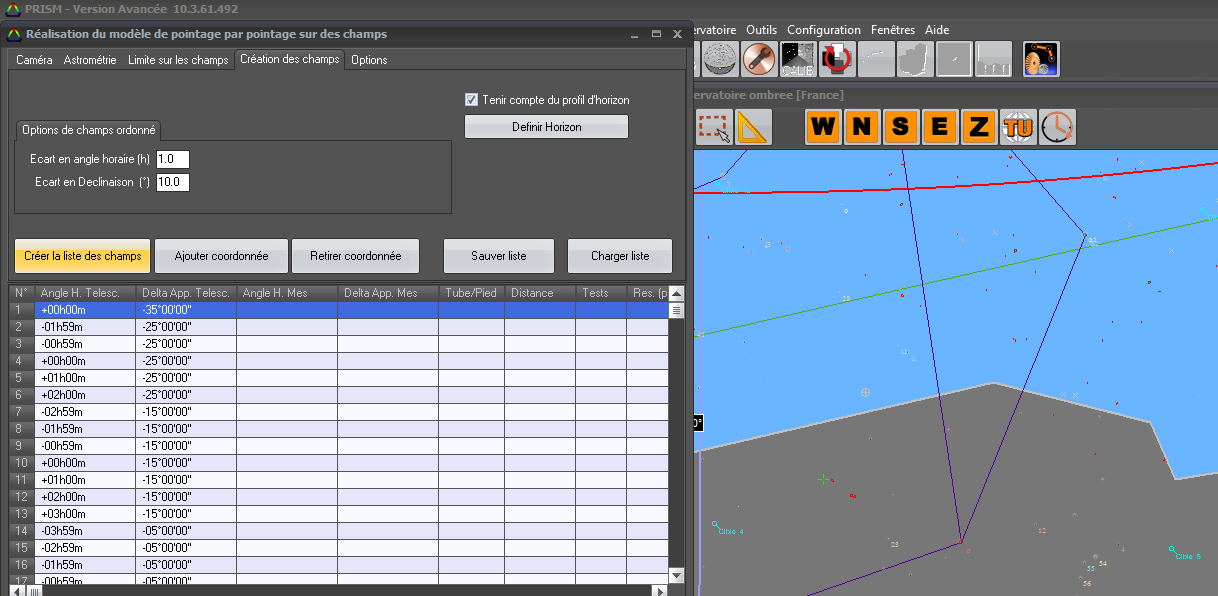This screenshot has width=1218, height=596.
Task: Click the 'Sauver liste' button
Action: point(498,256)
